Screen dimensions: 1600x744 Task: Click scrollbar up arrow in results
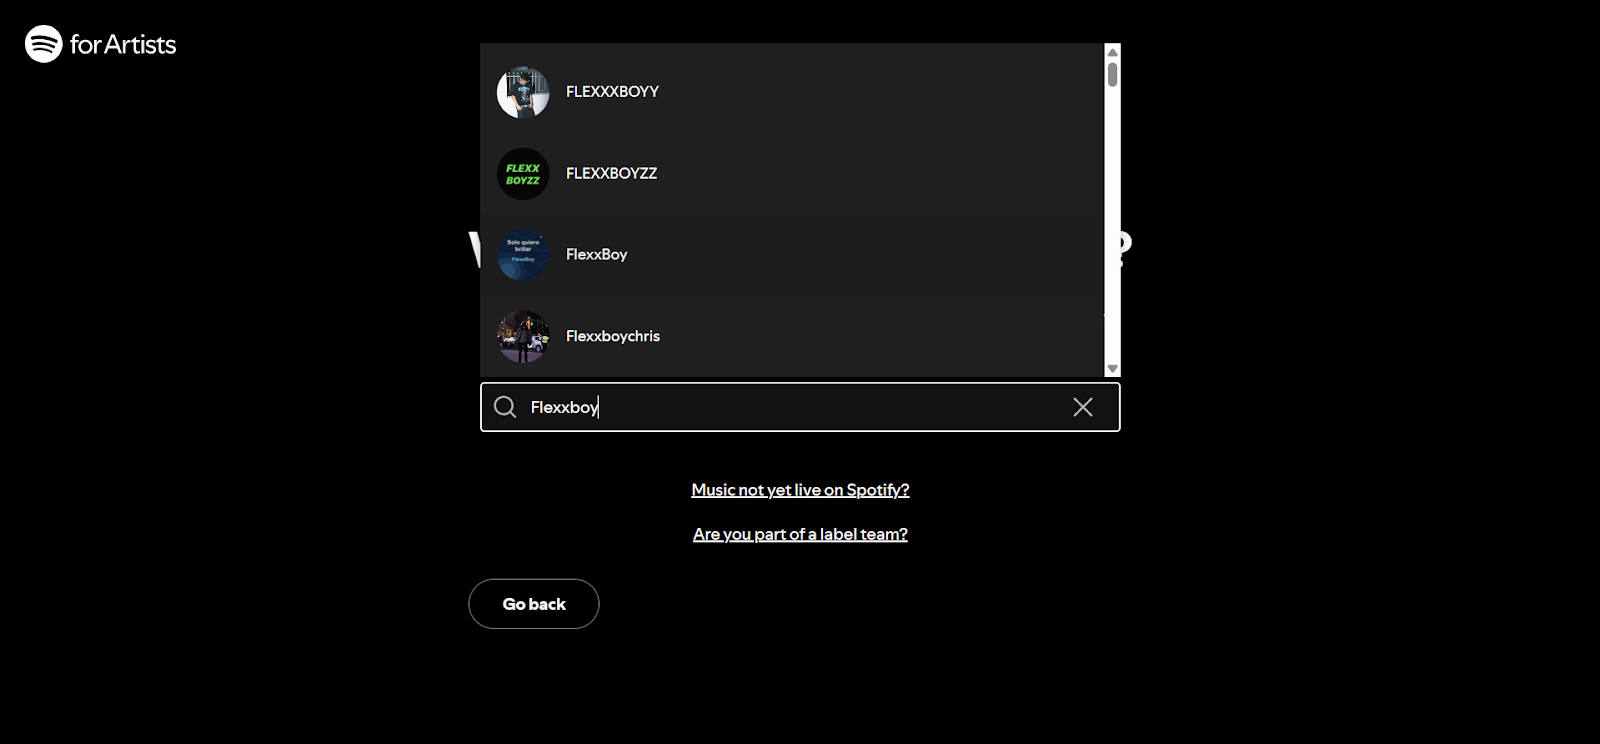click(x=1112, y=52)
